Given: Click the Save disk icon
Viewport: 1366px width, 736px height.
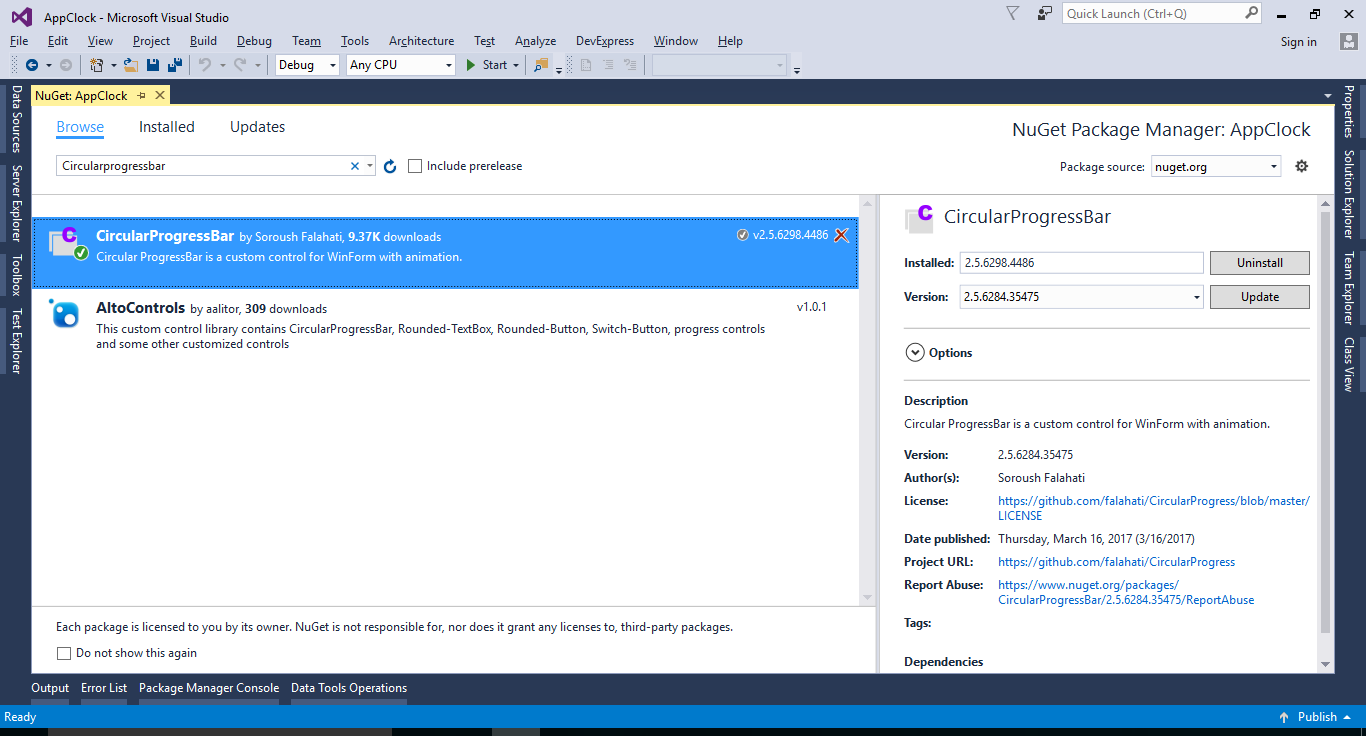Looking at the screenshot, I should point(153,65).
